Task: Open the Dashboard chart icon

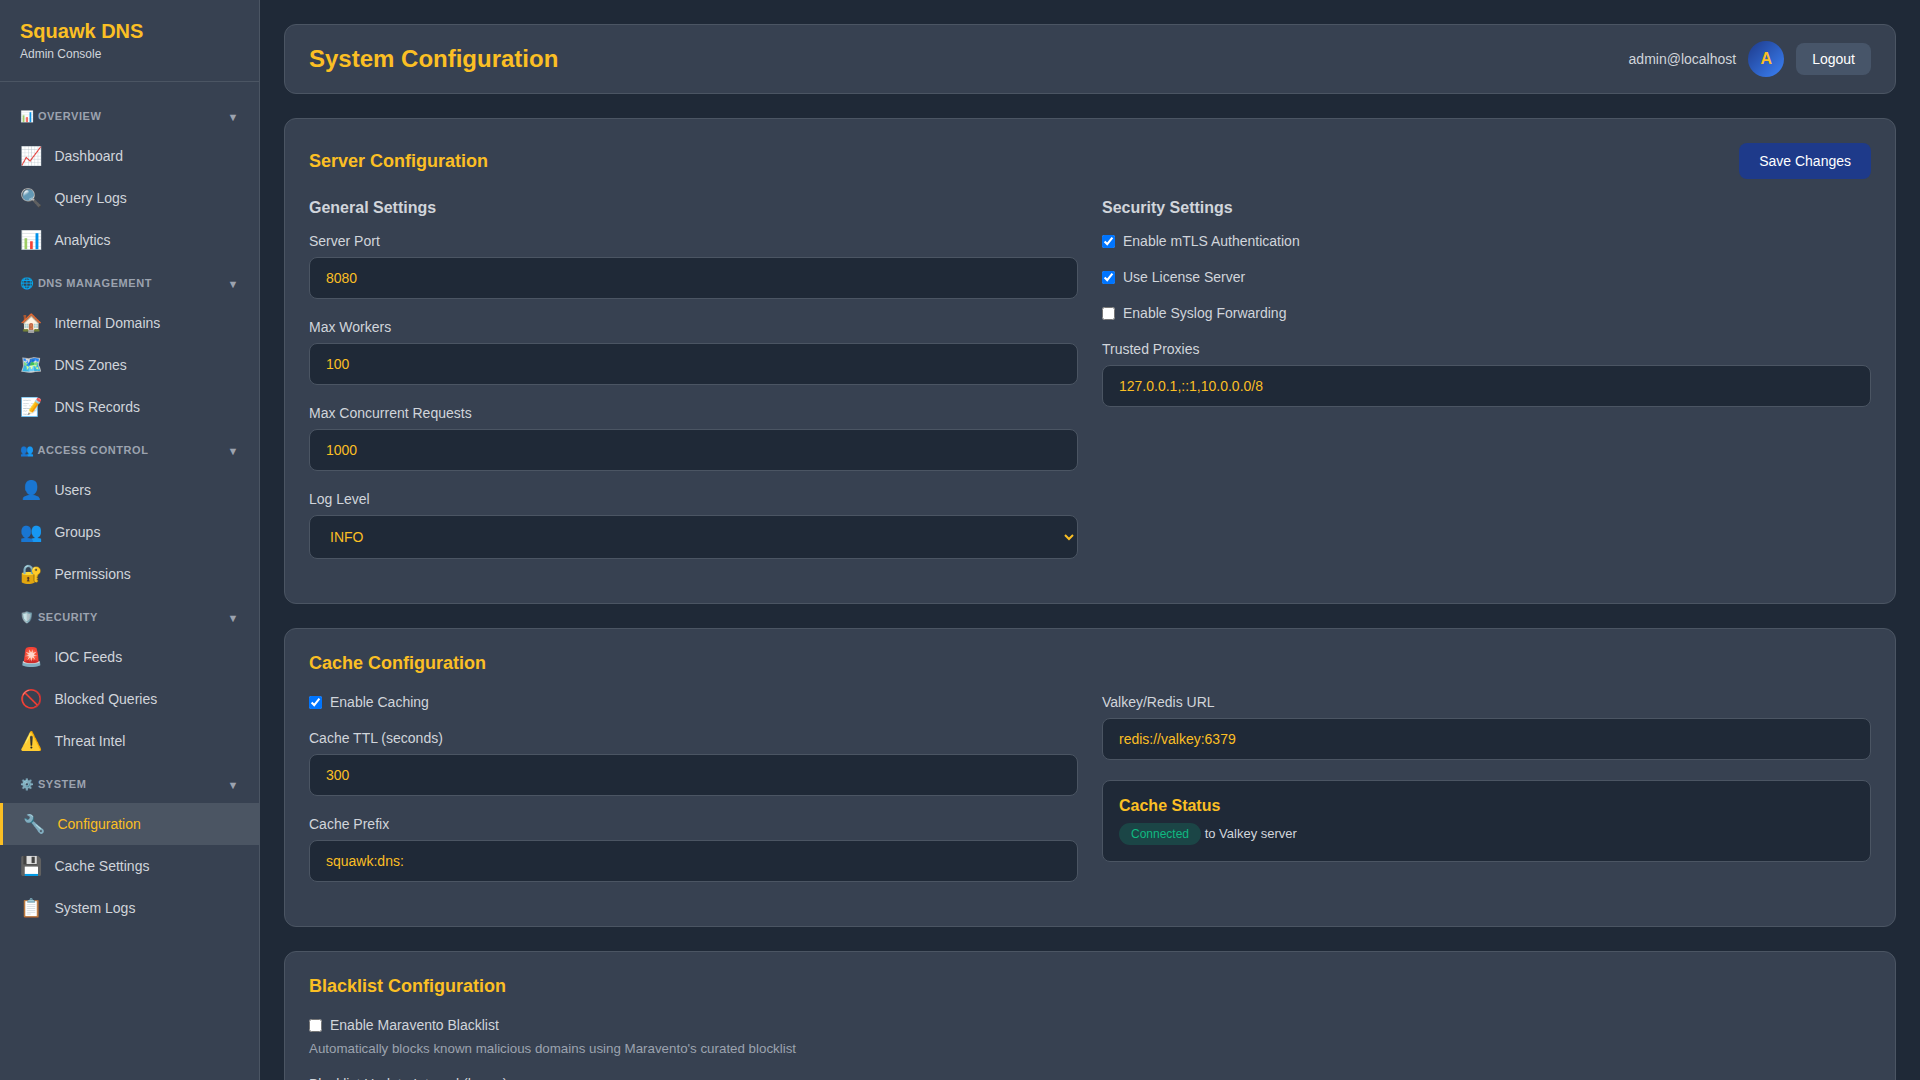Action: [31, 156]
